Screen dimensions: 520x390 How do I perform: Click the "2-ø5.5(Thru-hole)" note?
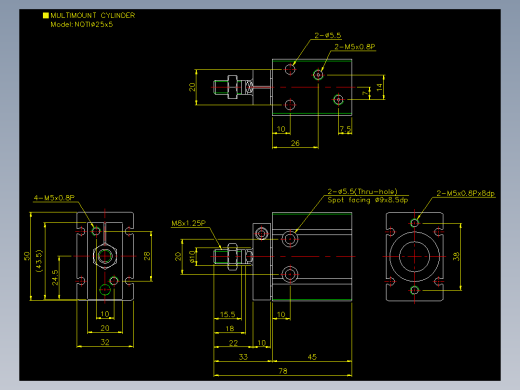pyautogui.click(x=363, y=191)
